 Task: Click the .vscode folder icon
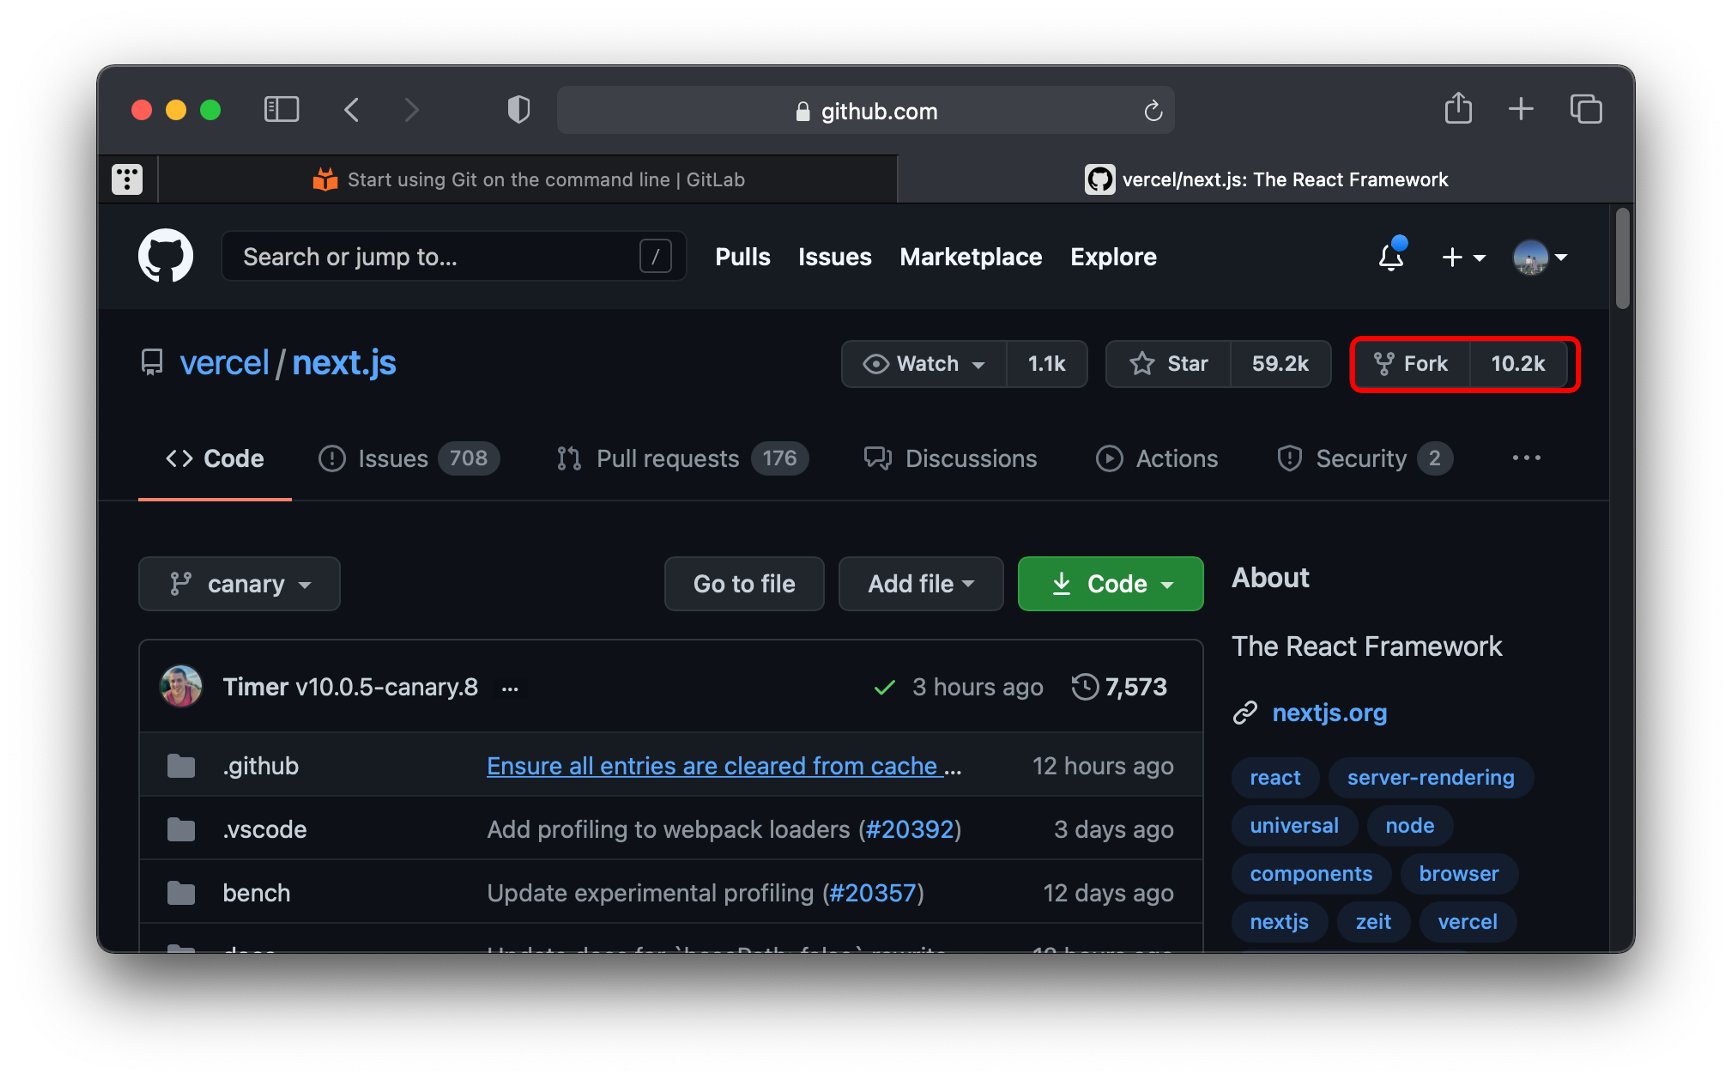click(181, 829)
